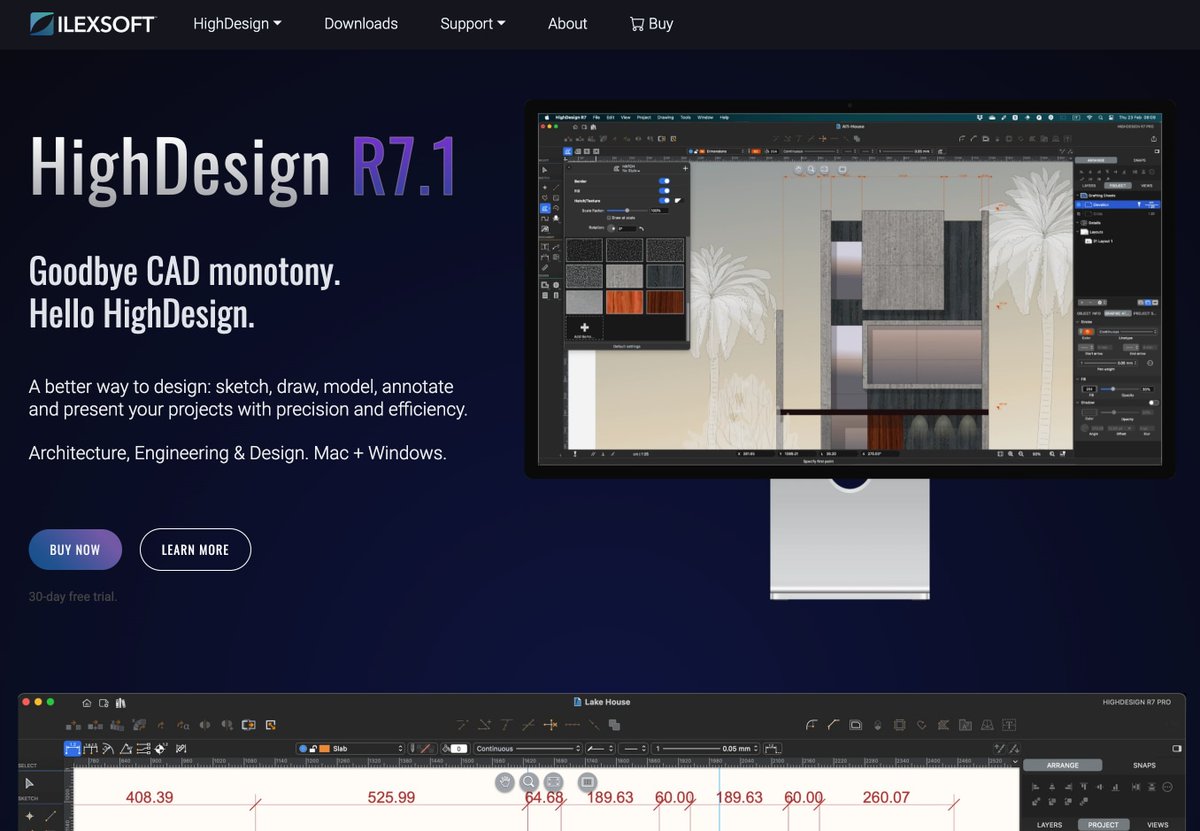The width and height of the screenshot is (1200, 831).
Task: Switch to ARRANGE tab in Lake House panel
Action: tap(1062, 765)
